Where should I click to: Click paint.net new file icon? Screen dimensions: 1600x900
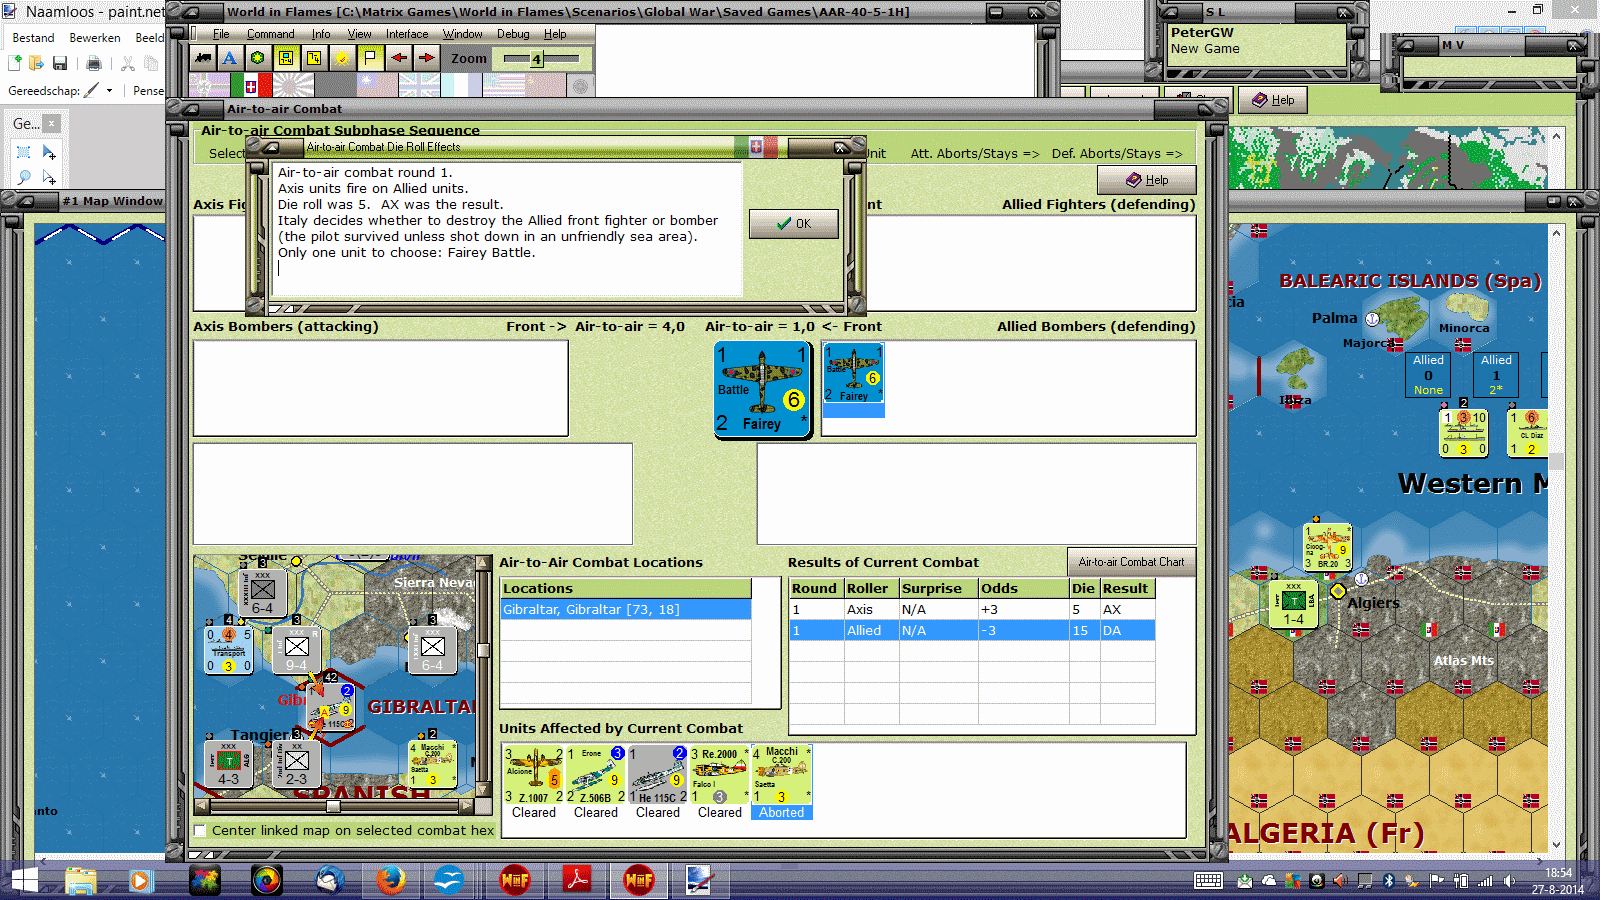click(x=15, y=63)
